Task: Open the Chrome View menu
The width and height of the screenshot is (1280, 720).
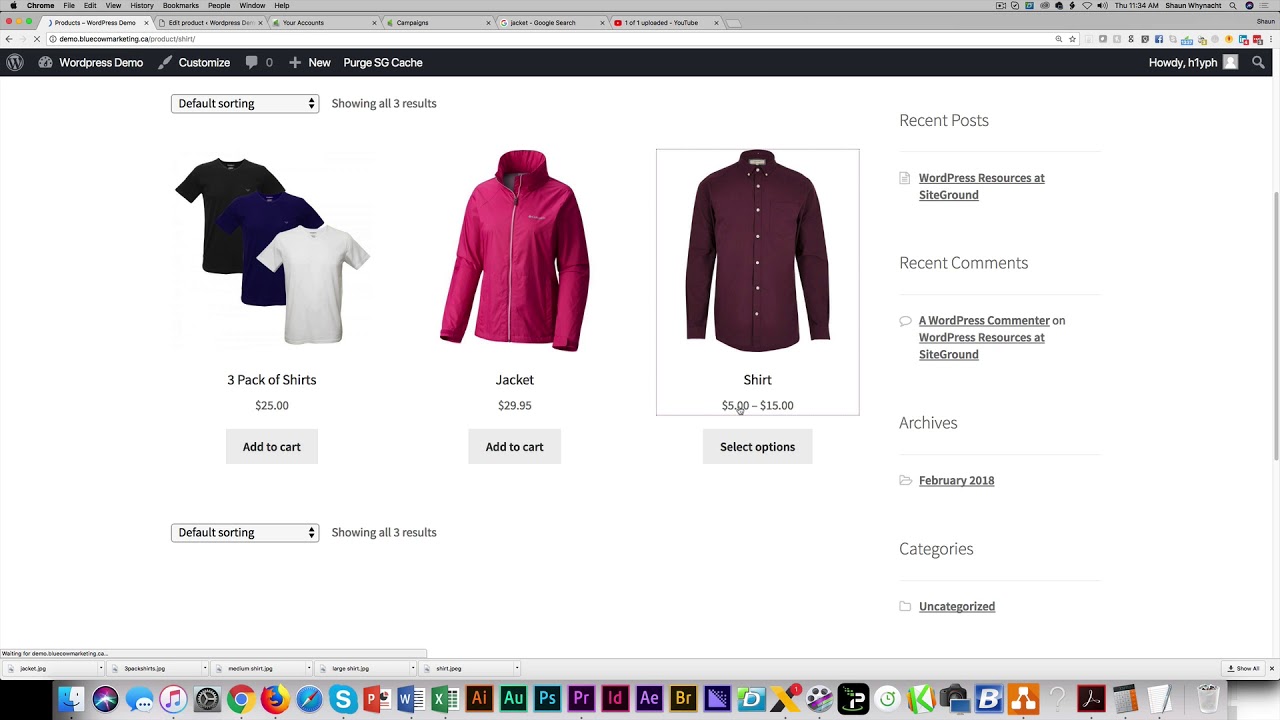Action: 113,5
